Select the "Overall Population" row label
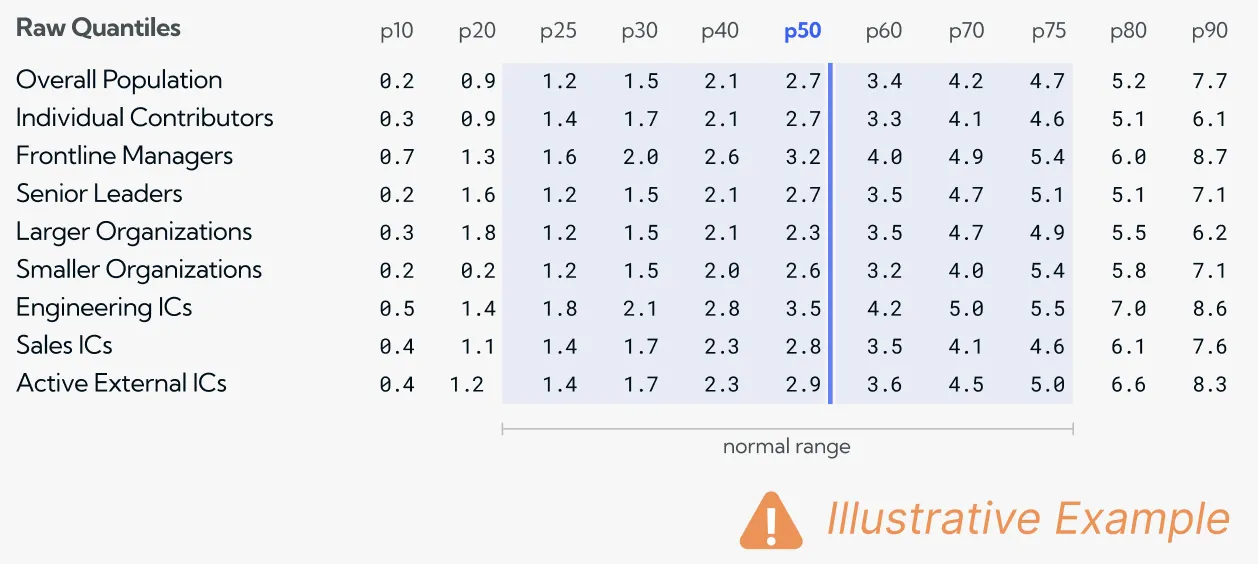The image size is (1258, 564). tap(119, 80)
